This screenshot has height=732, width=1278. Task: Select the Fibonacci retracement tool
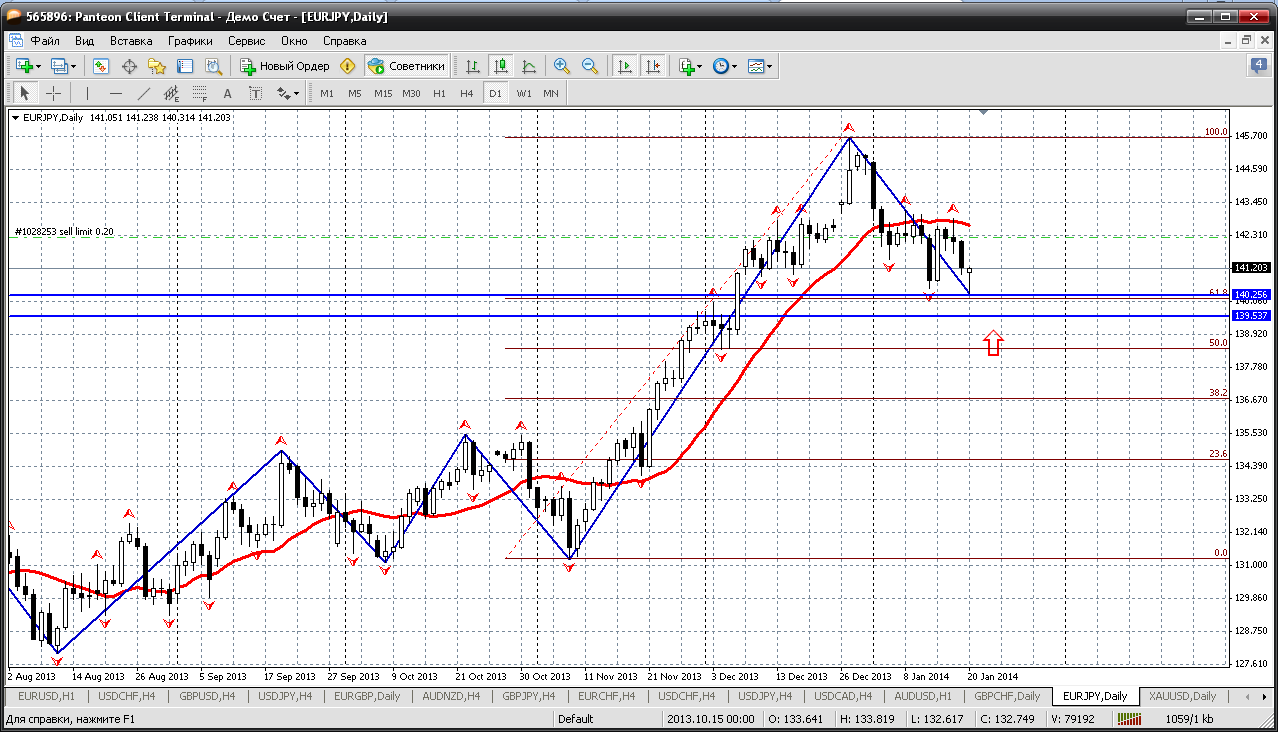(199, 93)
